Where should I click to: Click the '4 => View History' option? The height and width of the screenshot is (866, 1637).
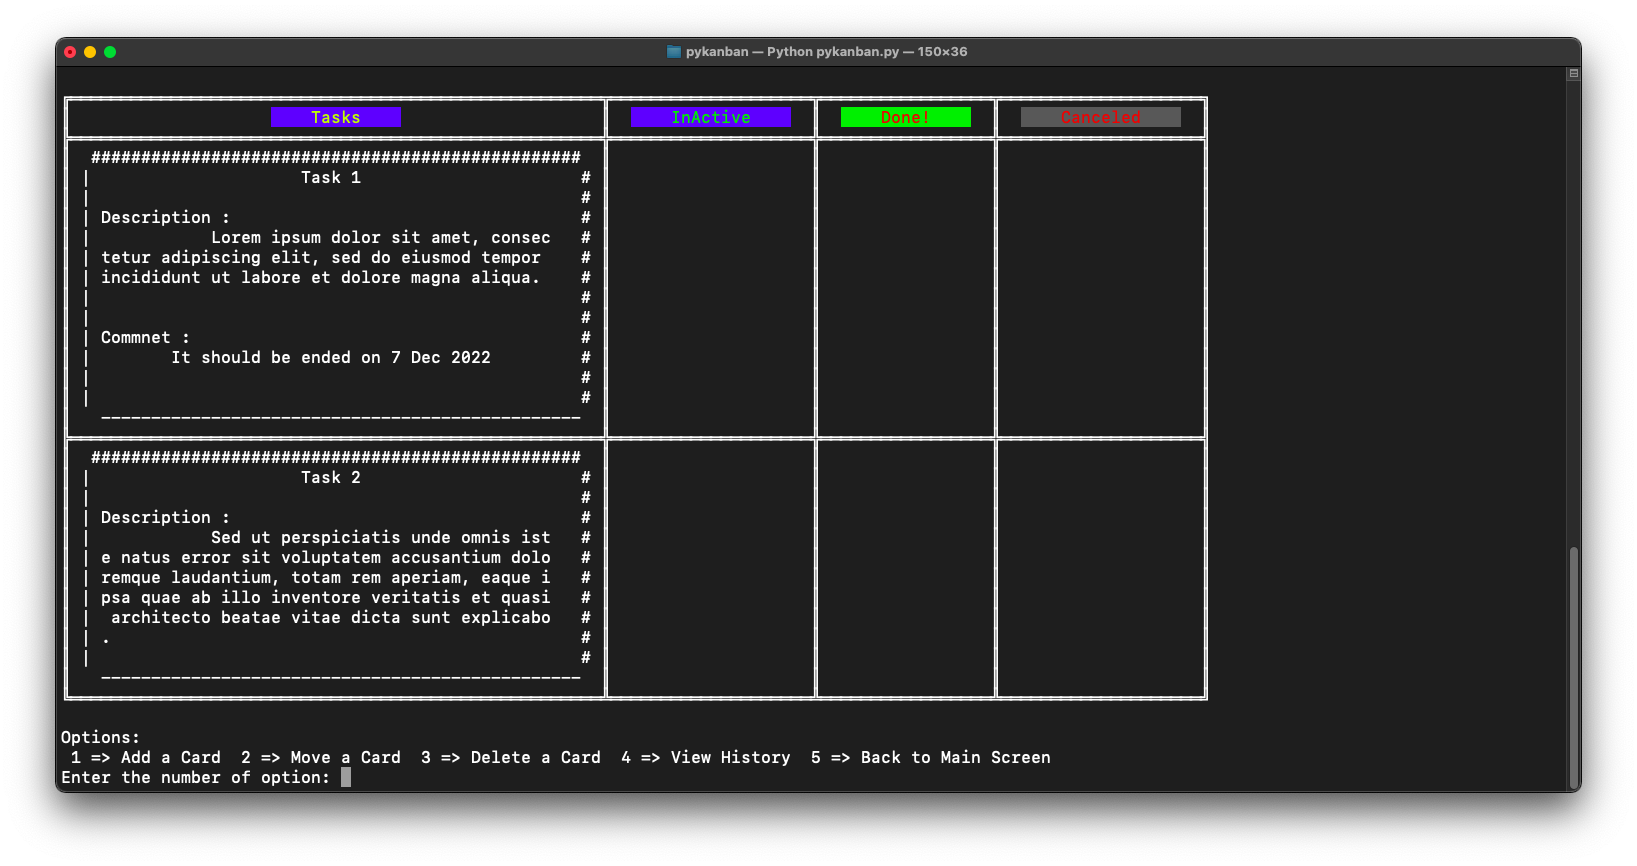706,758
